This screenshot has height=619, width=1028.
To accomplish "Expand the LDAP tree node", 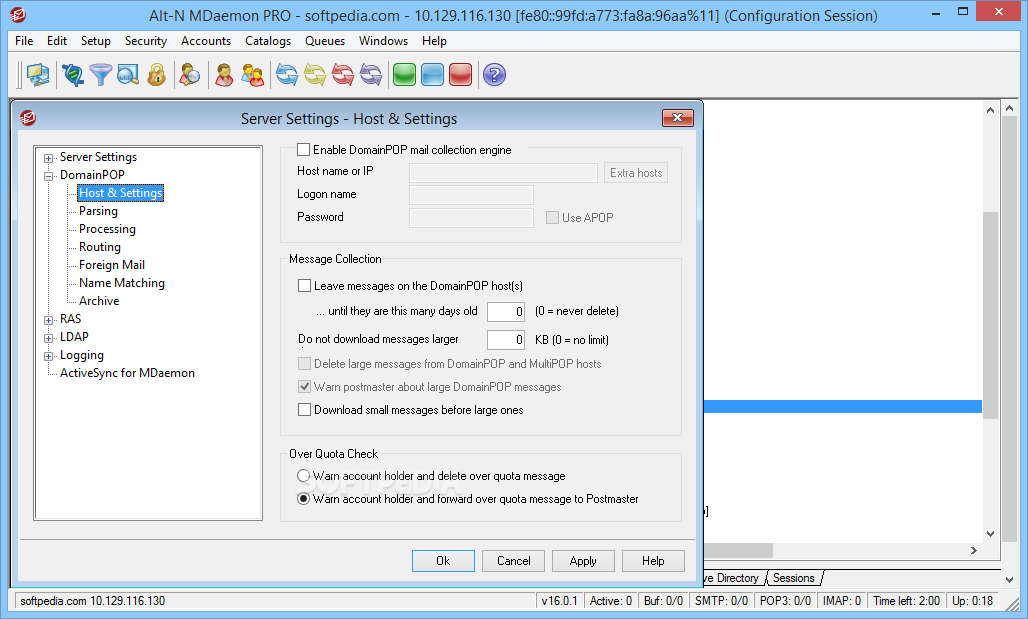I will [x=49, y=338].
